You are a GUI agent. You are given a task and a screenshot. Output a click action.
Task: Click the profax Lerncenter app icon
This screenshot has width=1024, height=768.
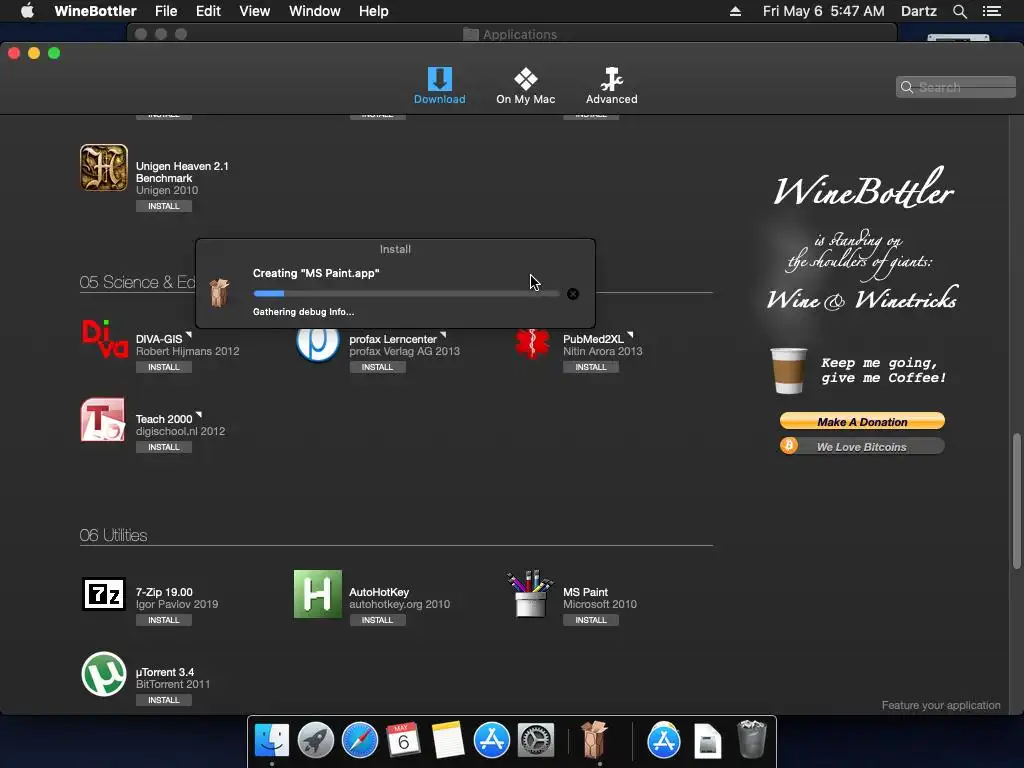(x=317, y=344)
